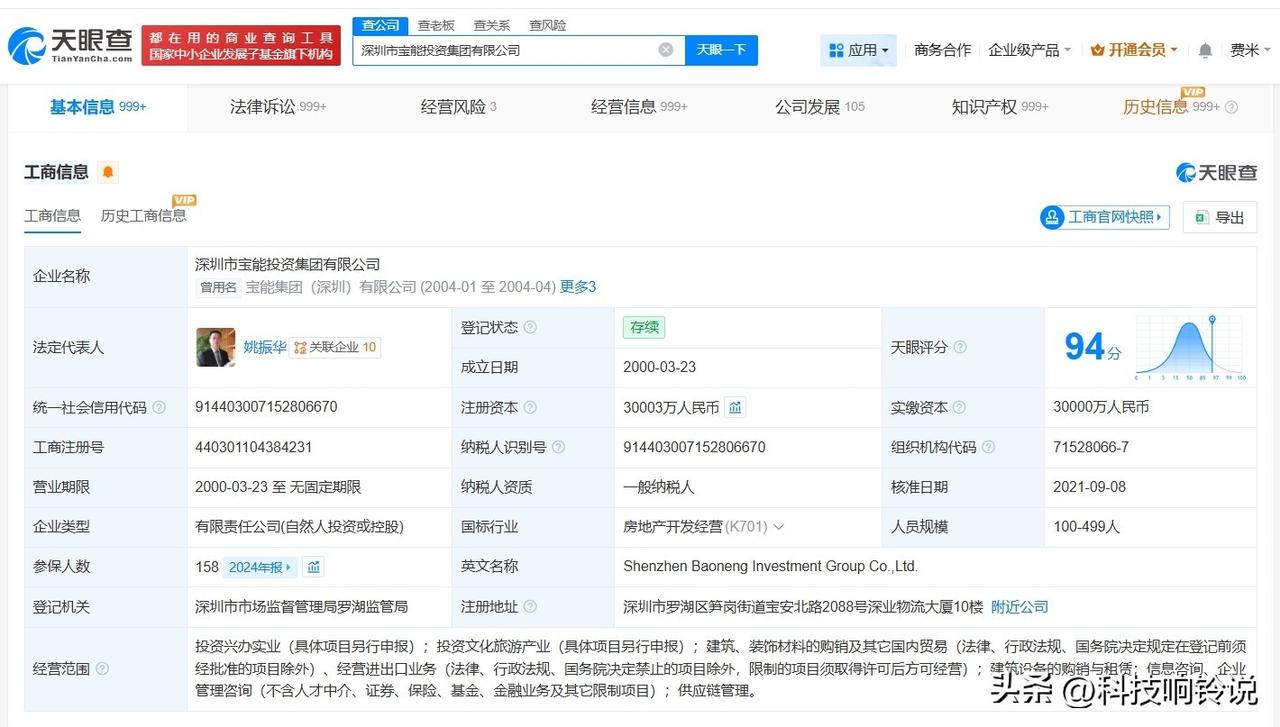
Task: Click the help icon beside 注册资本
Action: (x=530, y=408)
